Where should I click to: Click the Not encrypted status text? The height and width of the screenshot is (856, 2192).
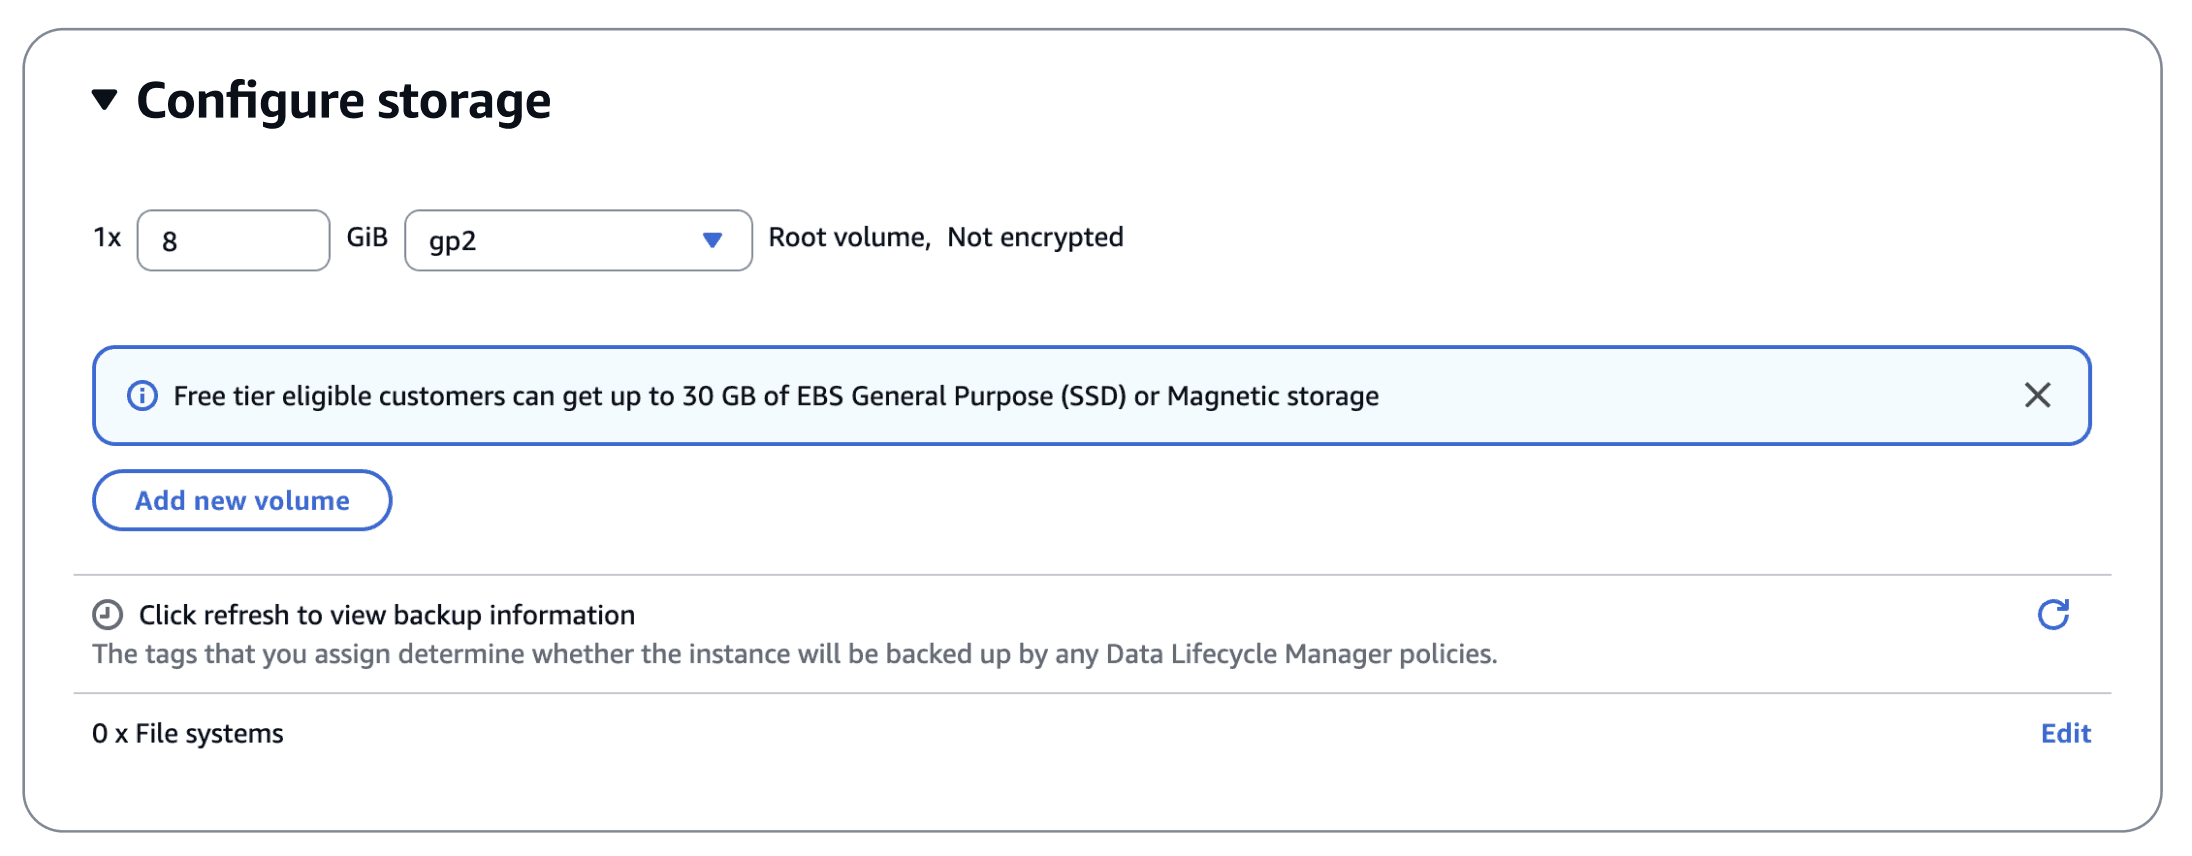(1035, 237)
